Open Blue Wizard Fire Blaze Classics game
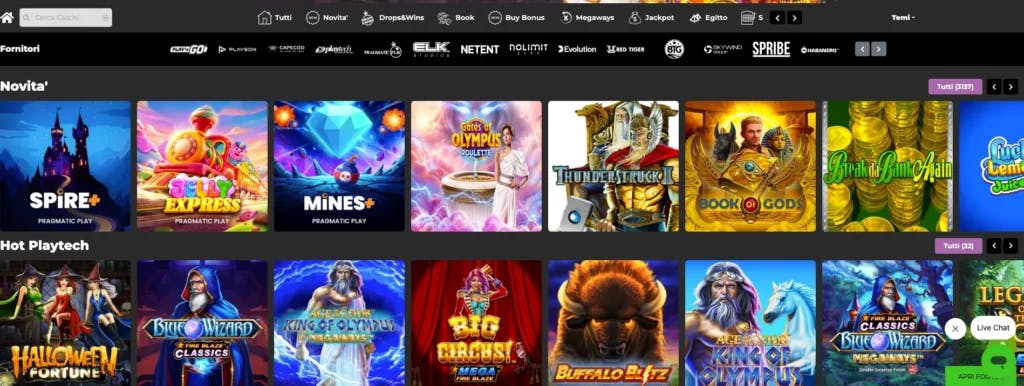 pyautogui.click(x=202, y=323)
